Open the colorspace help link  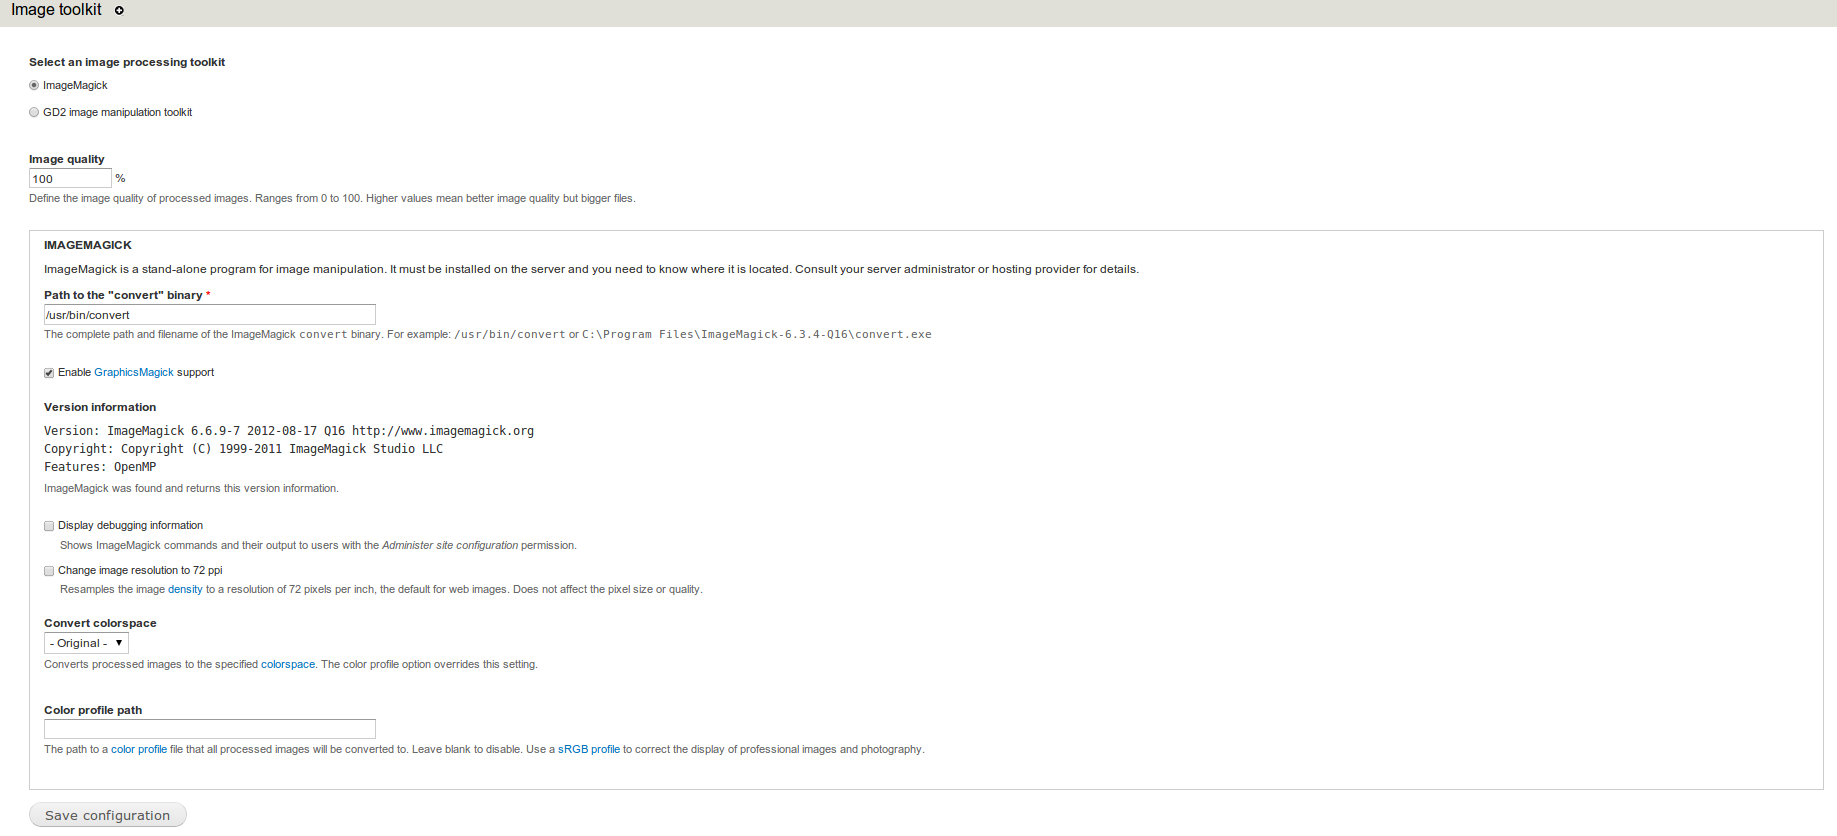[x=288, y=665]
